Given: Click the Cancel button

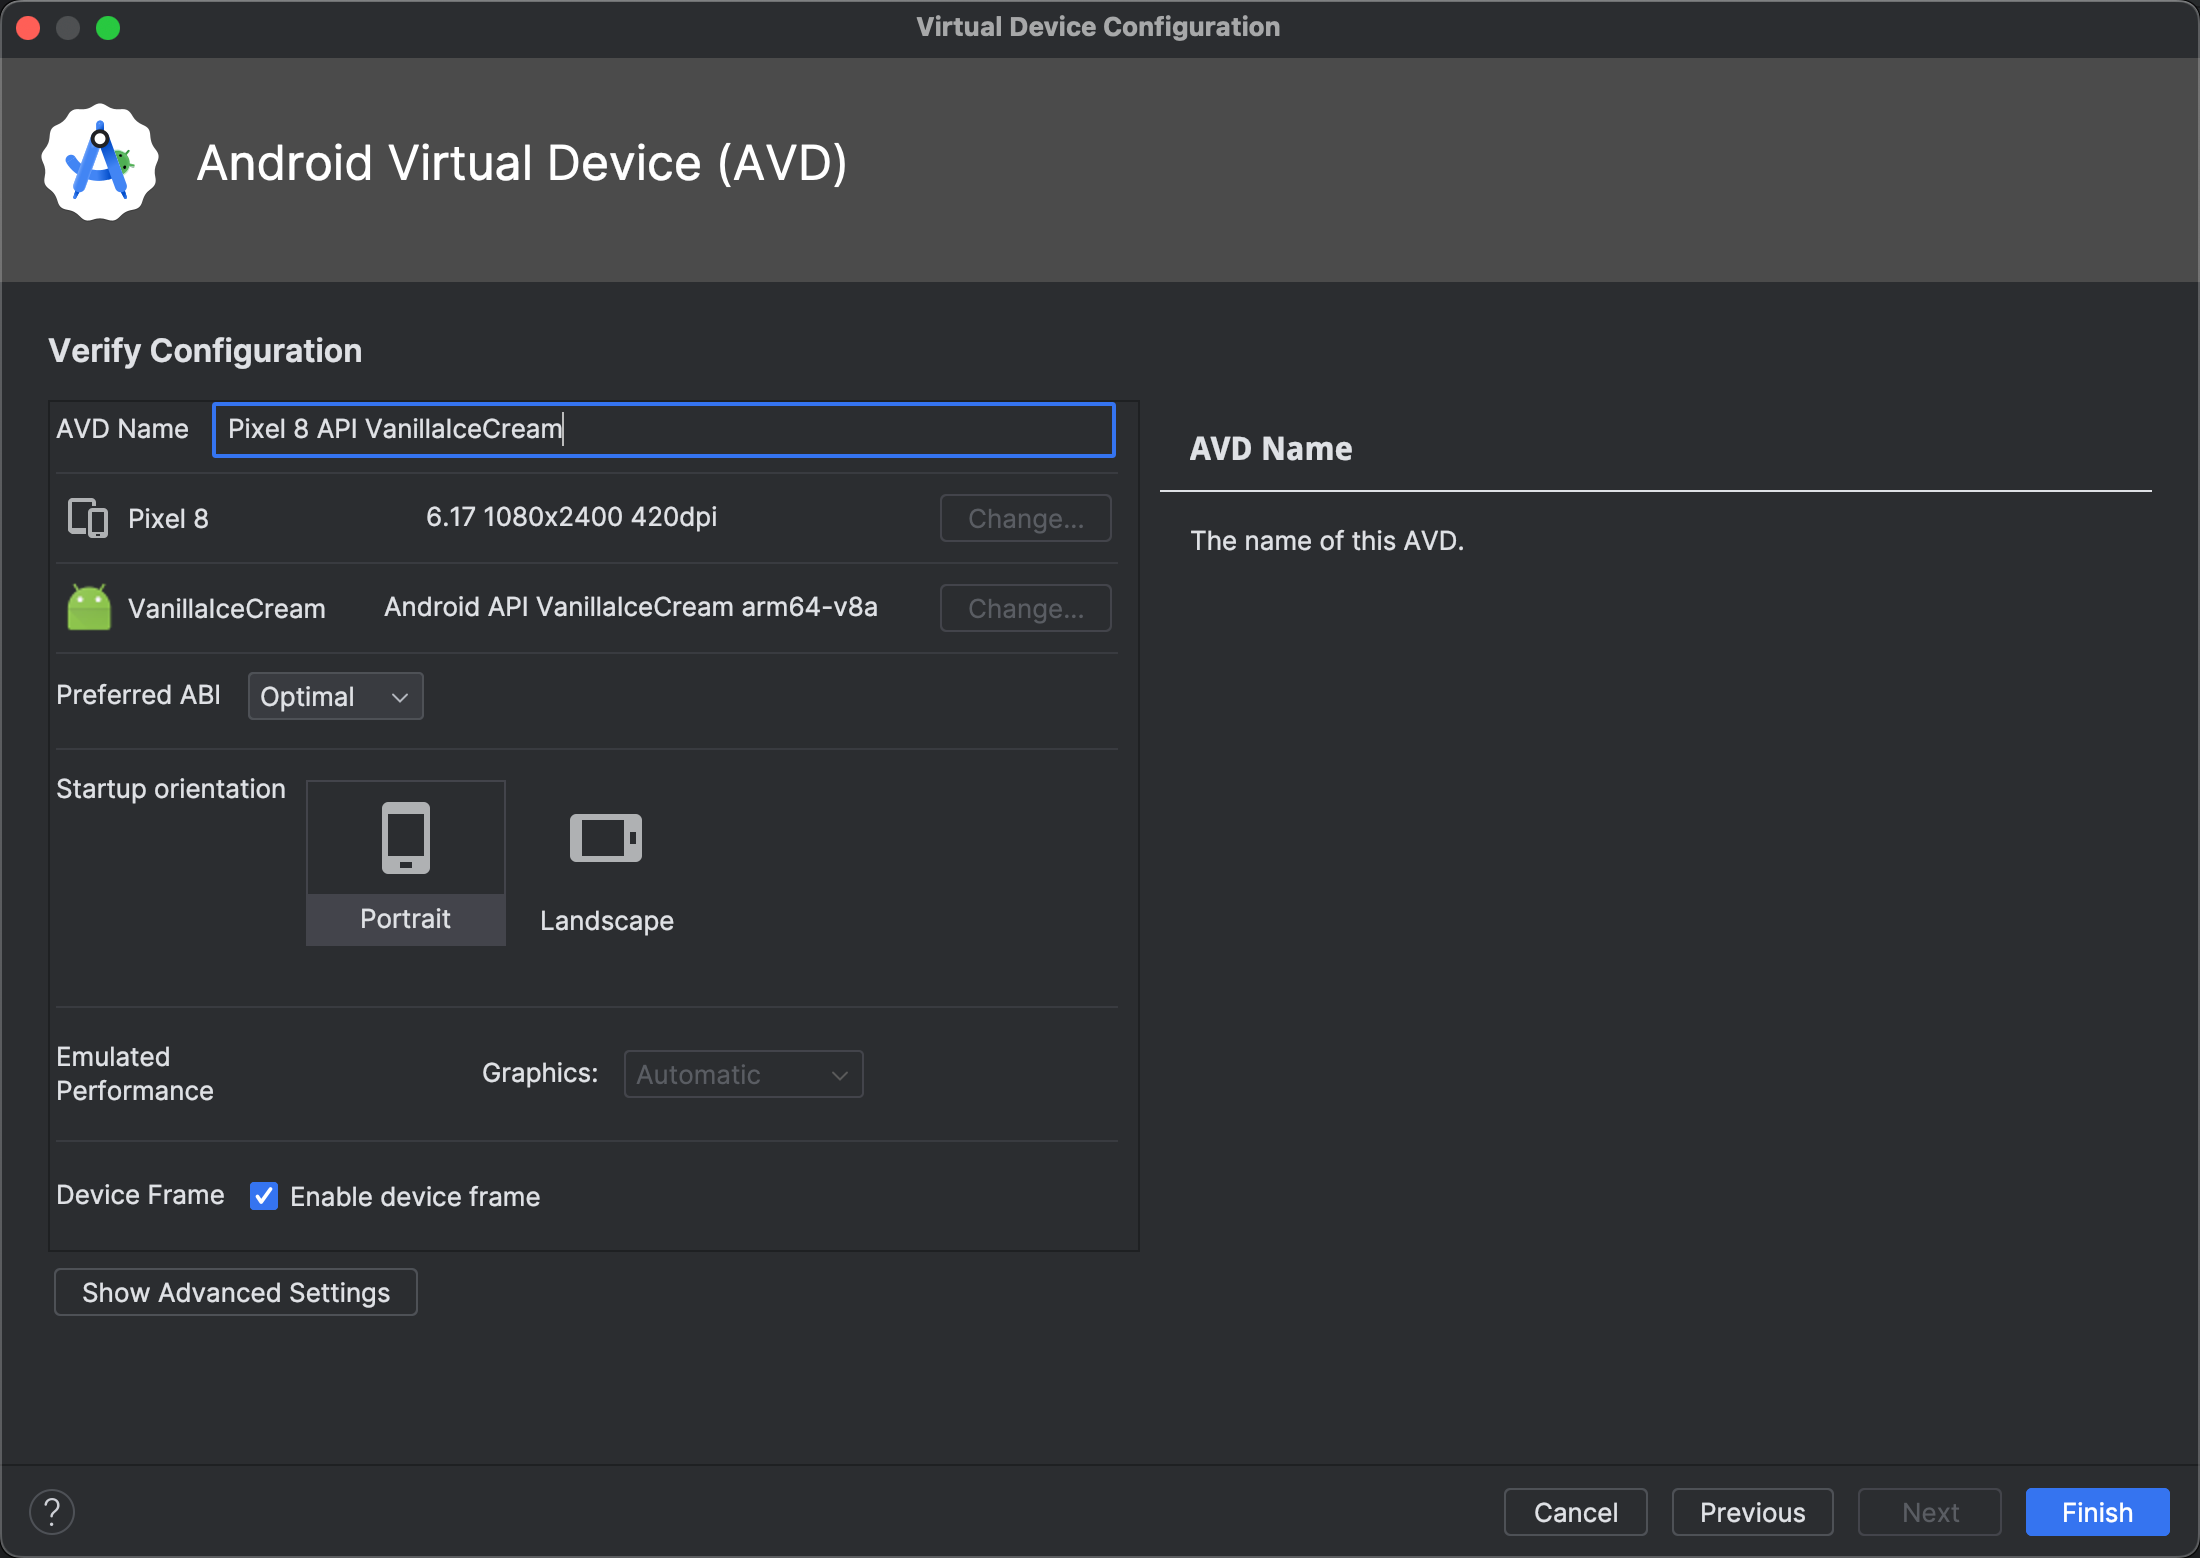Looking at the screenshot, I should pos(1576,1512).
